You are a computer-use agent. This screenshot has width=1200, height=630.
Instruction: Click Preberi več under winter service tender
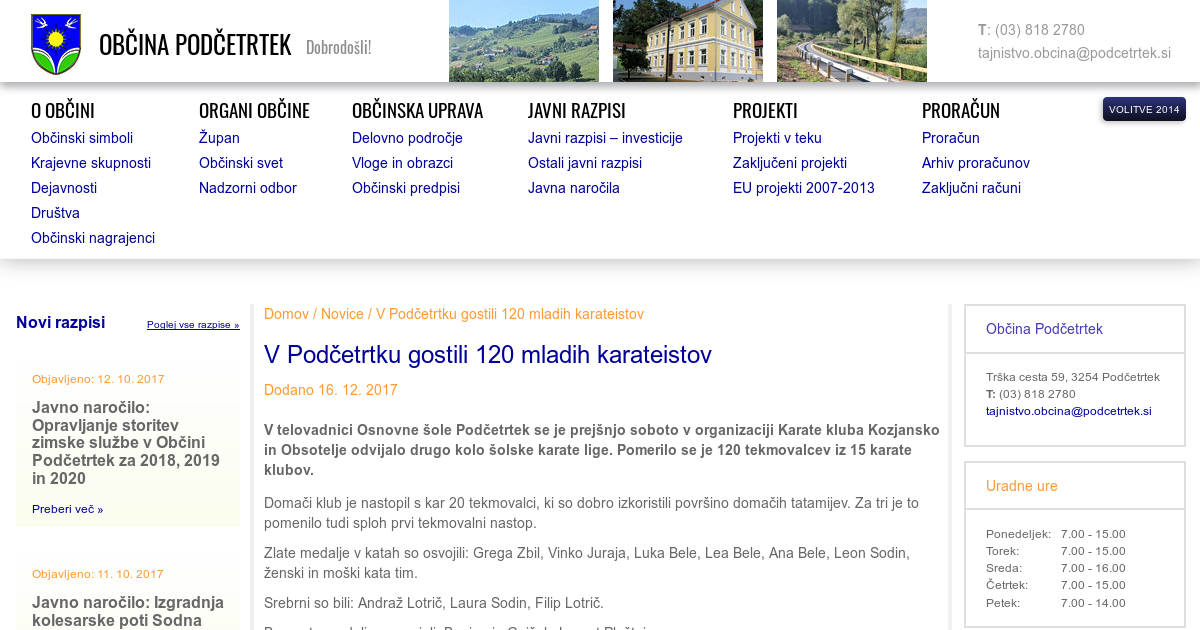[67, 509]
